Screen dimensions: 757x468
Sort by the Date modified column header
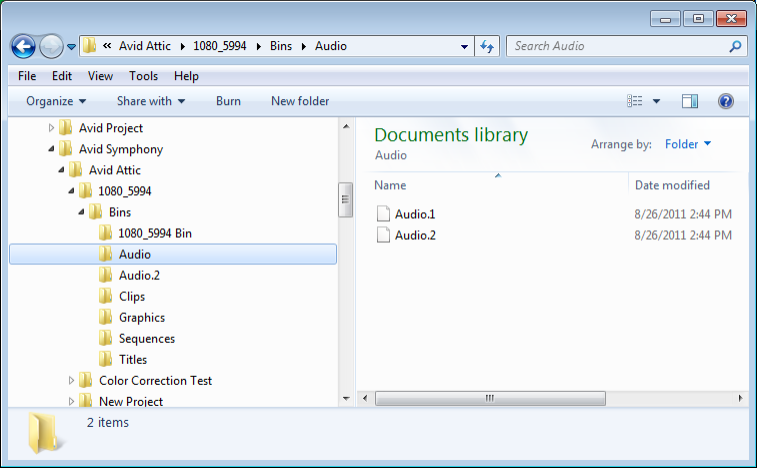click(x=672, y=185)
